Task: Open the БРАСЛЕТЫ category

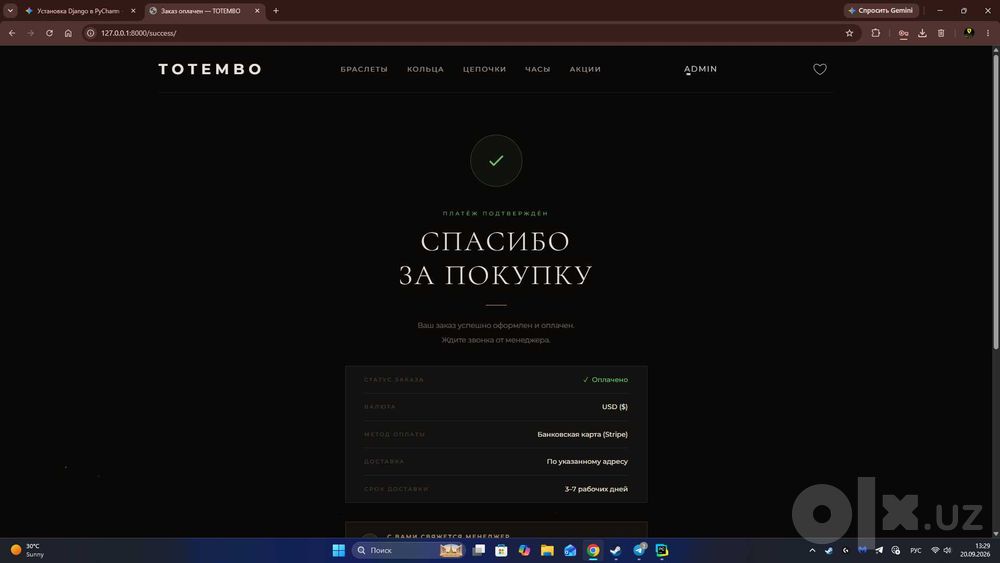Action: click(364, 69)
